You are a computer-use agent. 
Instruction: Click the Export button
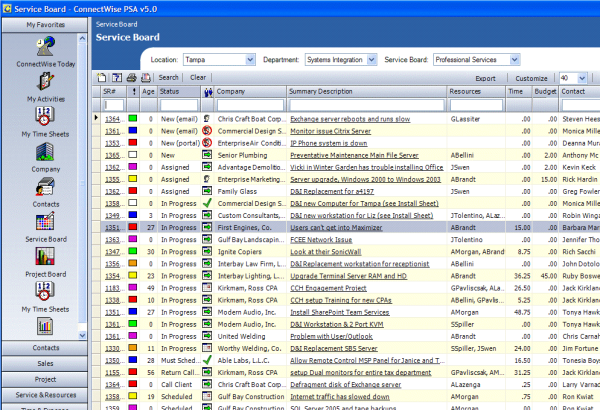coord(485,78)
